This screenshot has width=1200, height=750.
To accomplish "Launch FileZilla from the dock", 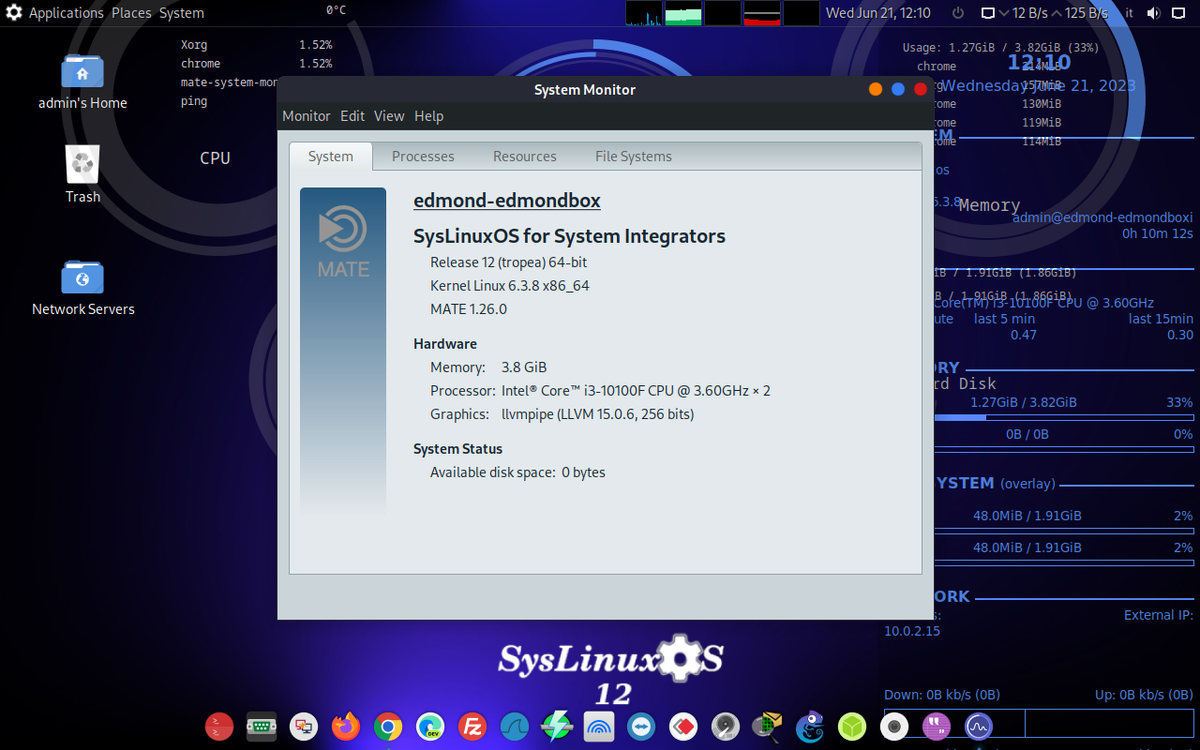I will [x=471, y=726].
